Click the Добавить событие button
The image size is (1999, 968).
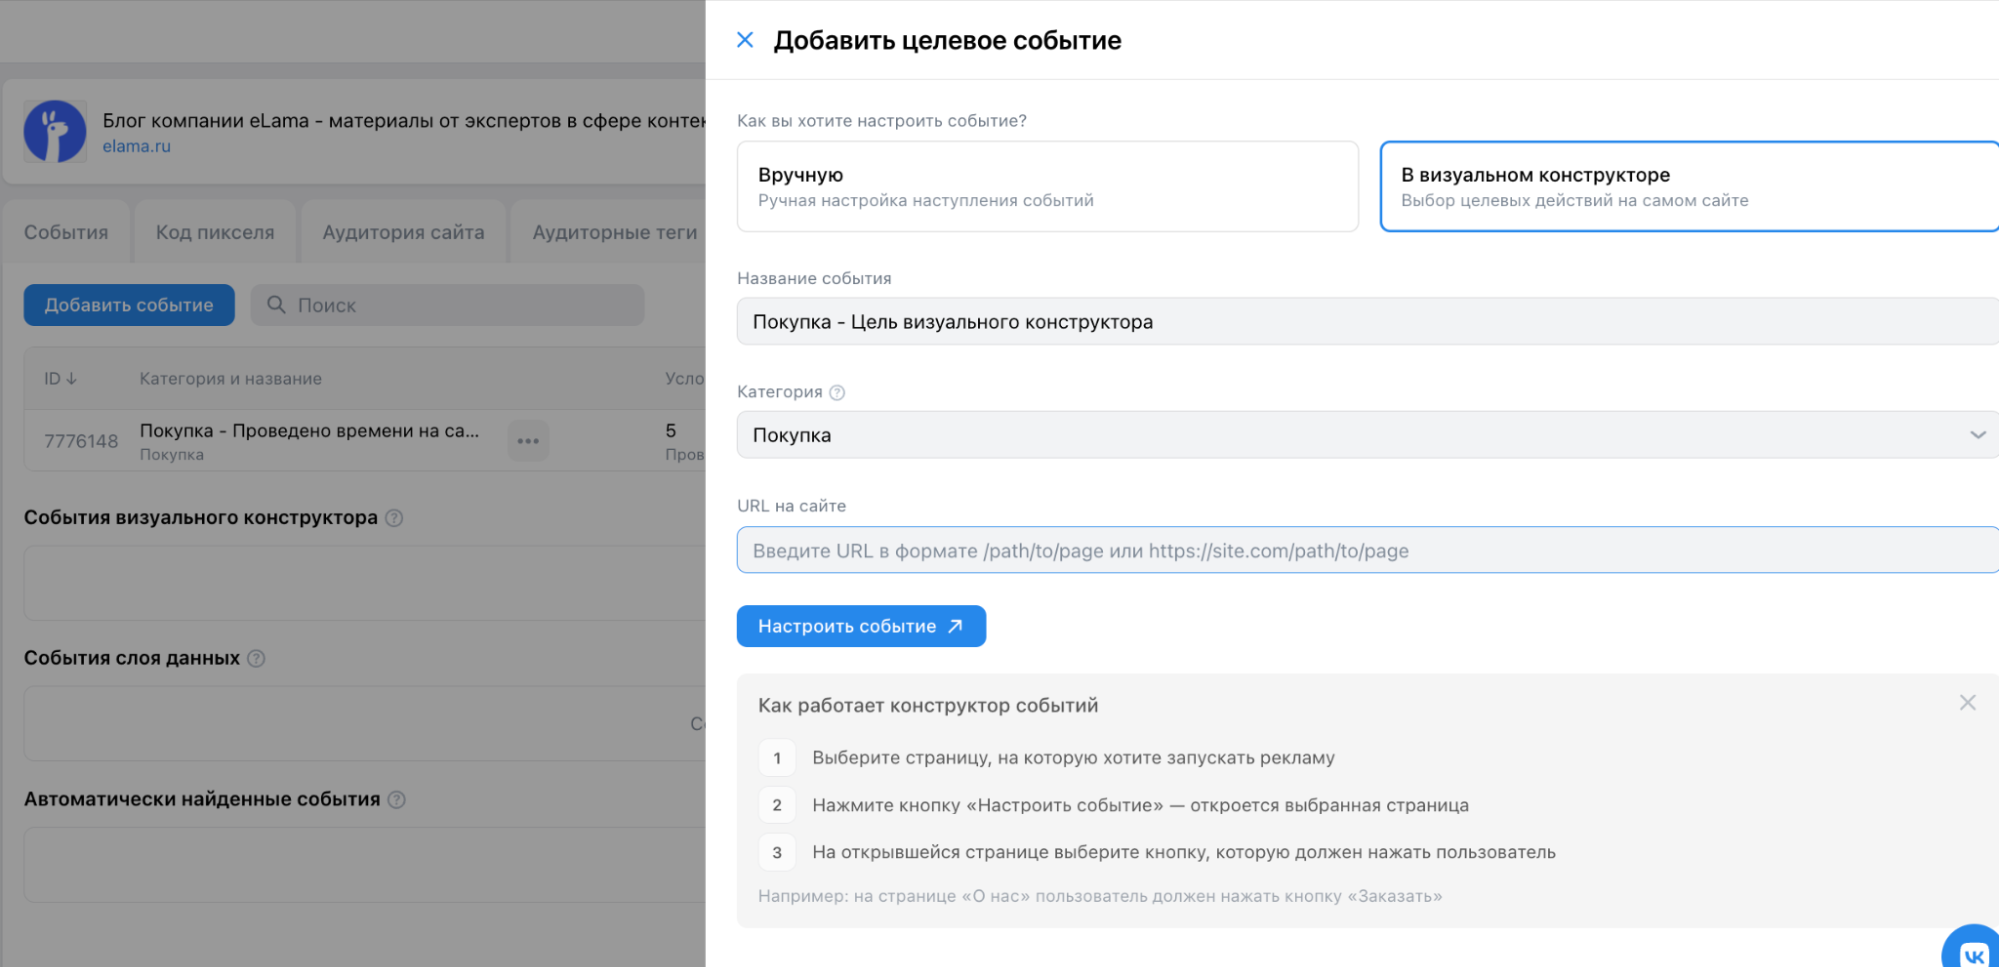click(128, 305)
